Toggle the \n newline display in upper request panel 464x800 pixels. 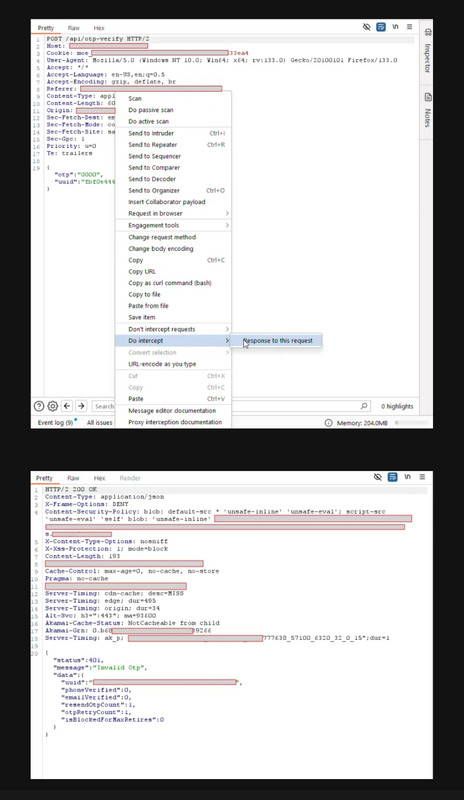pyautogui.click(x=395, y=27)
